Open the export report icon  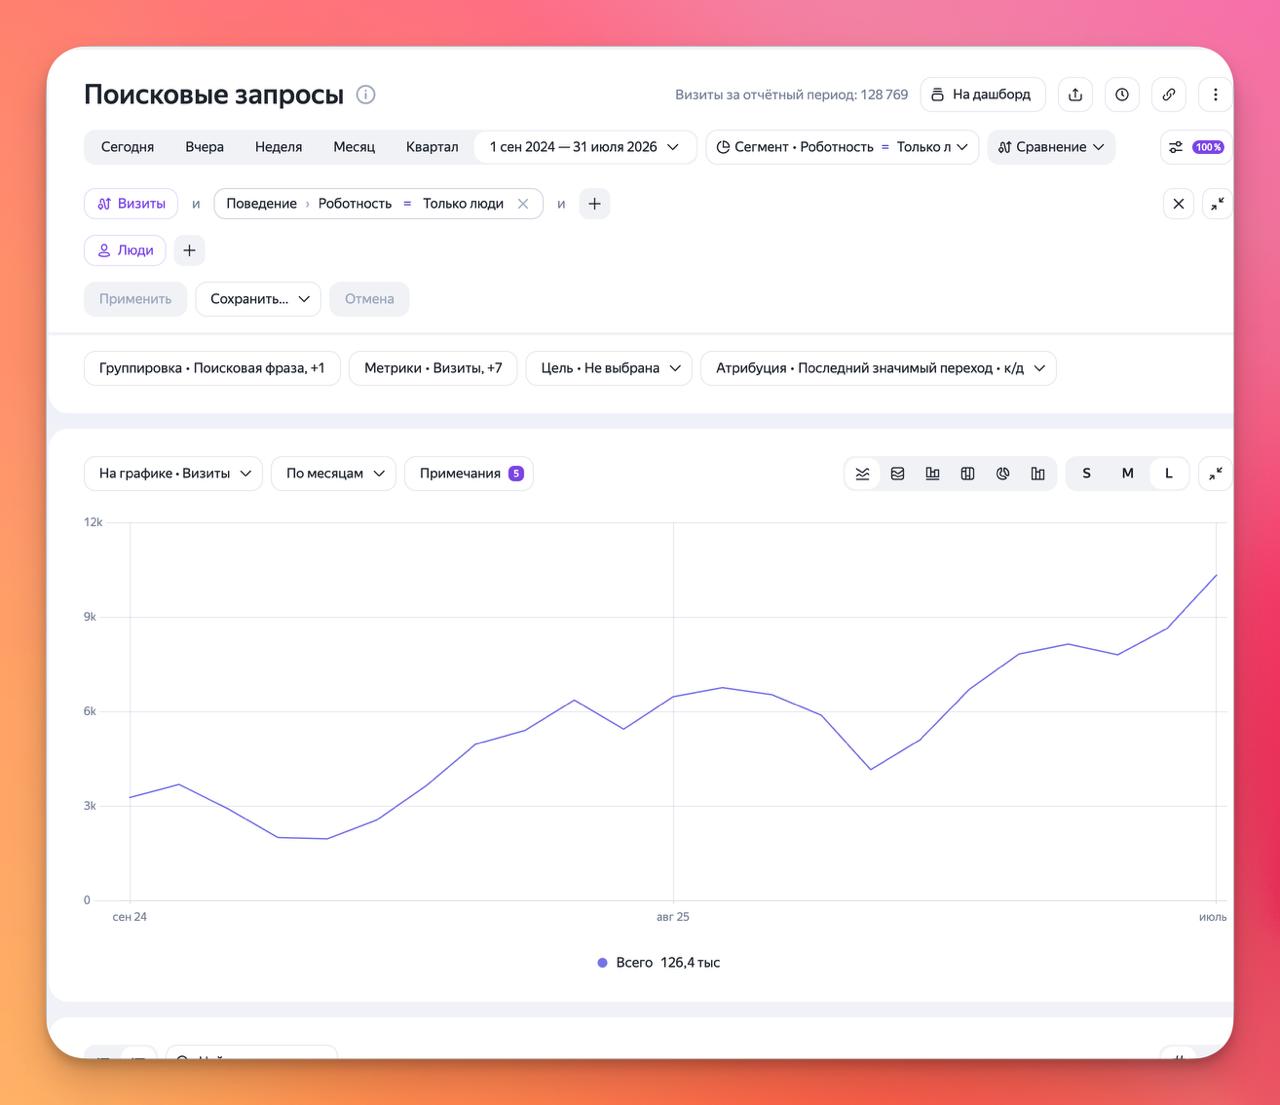pos(1075,95)
